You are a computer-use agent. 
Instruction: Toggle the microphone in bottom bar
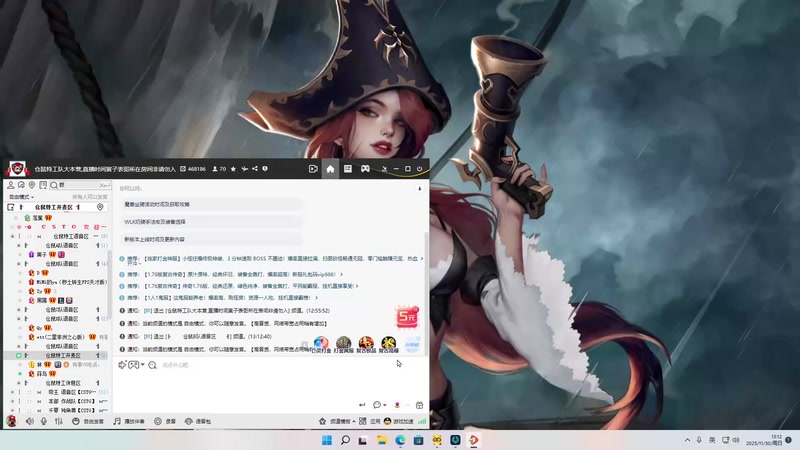44,421
